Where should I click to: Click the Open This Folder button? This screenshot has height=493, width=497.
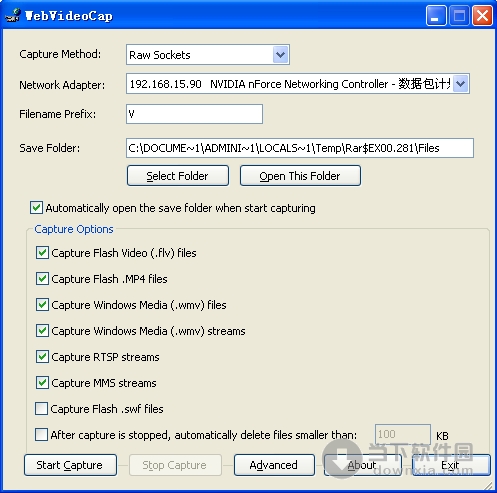click(300, 176)
